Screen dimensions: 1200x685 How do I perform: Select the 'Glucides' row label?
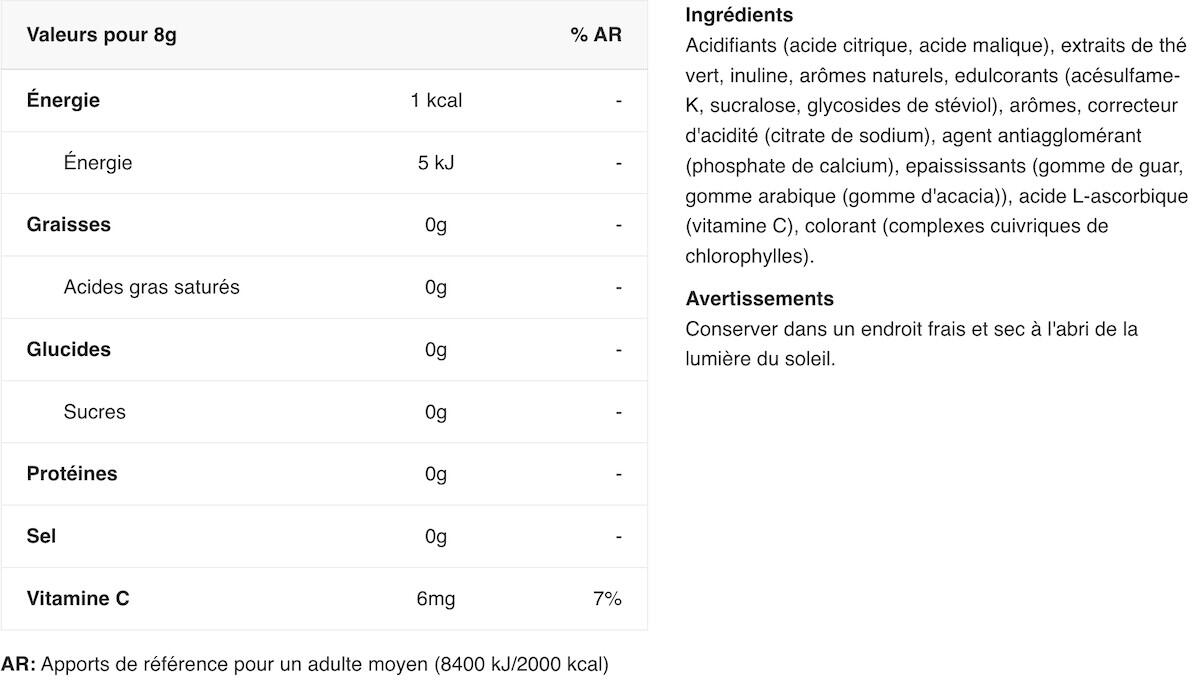(x=68, y=350)
